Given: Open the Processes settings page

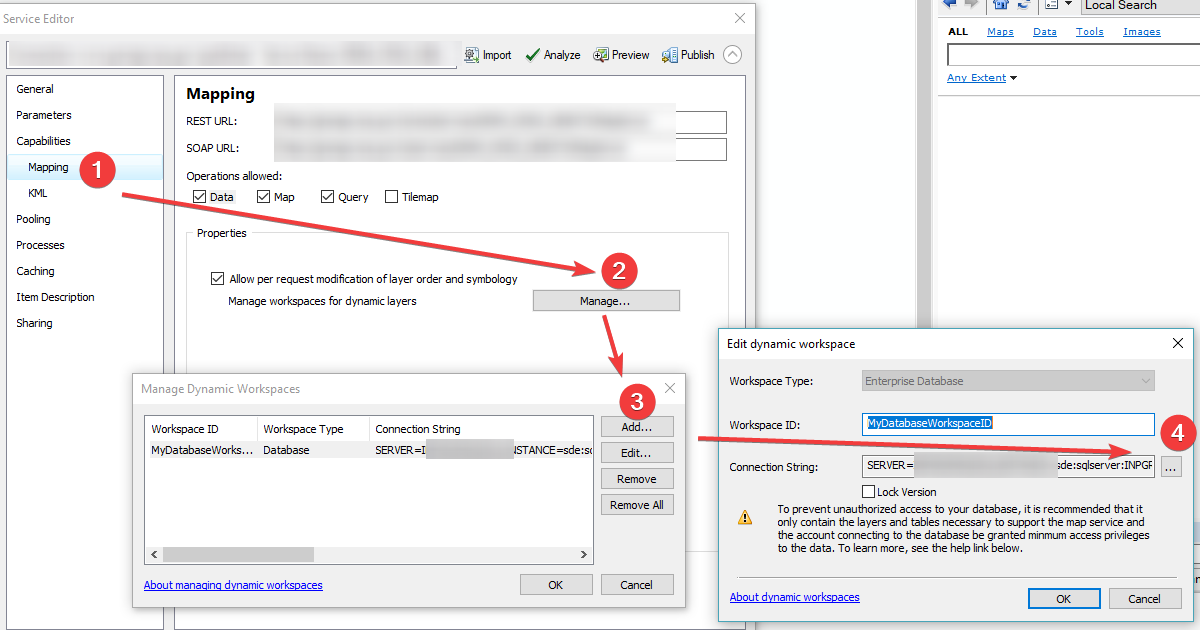Looking at the screenshot, I should coord(40,245).
